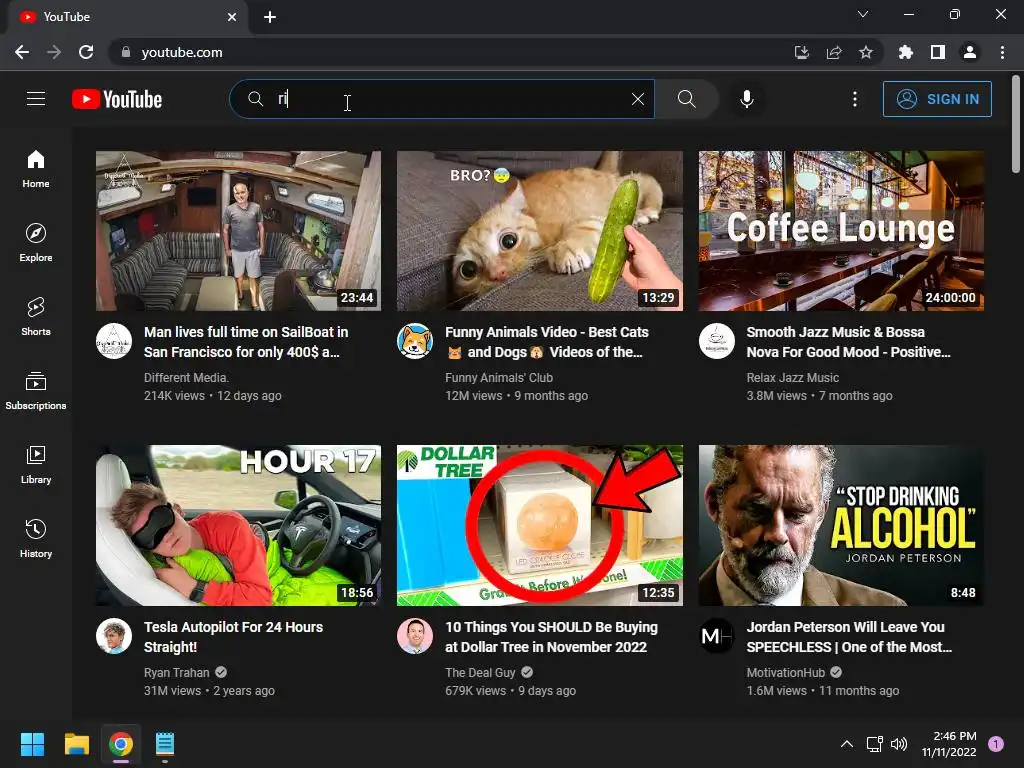The image size is (1024, 768).
Task: Click the search magnifier button
Action: click(686, 99)
